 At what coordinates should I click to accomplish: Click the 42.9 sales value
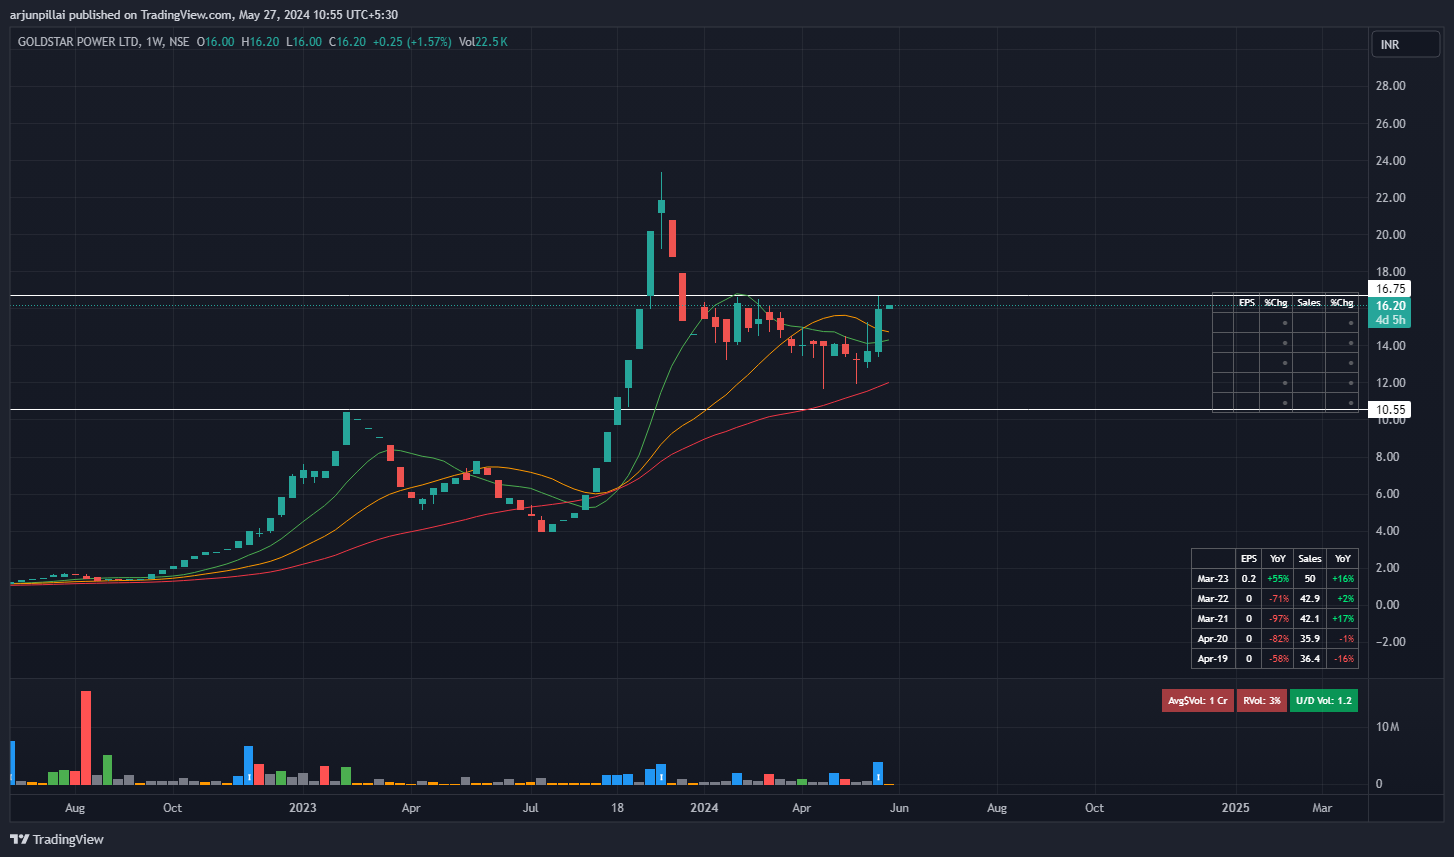click(x=1310, y=599)
